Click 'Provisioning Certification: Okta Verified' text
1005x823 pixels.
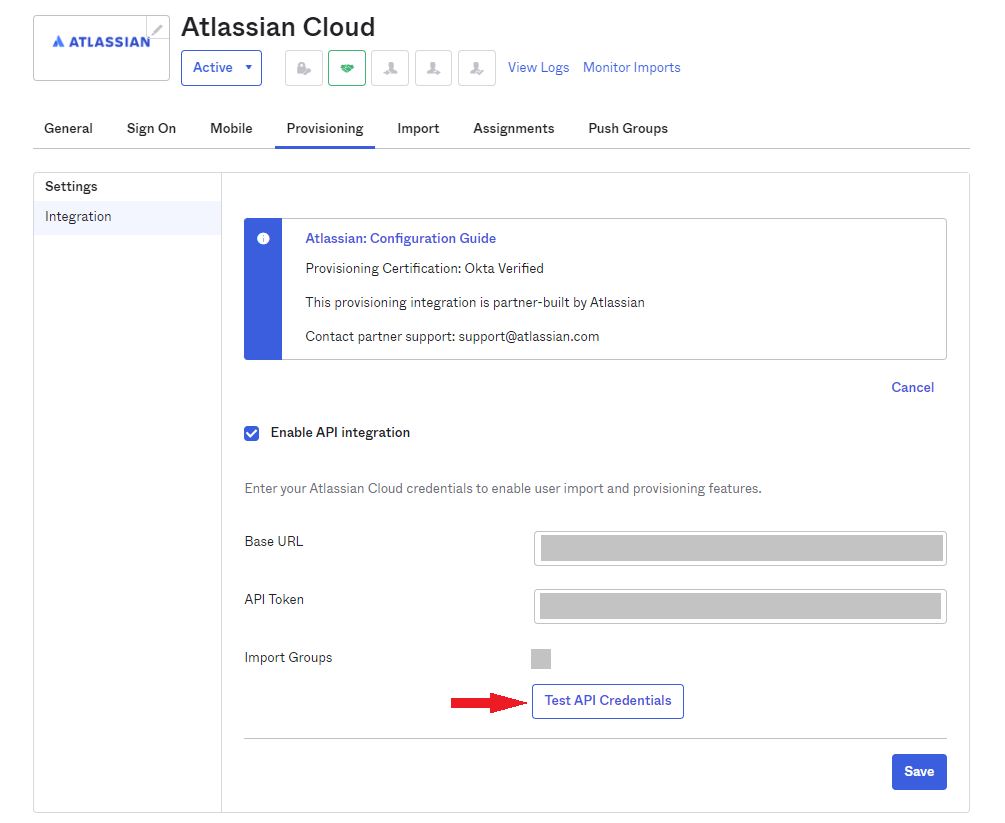(x=424, y=269)
